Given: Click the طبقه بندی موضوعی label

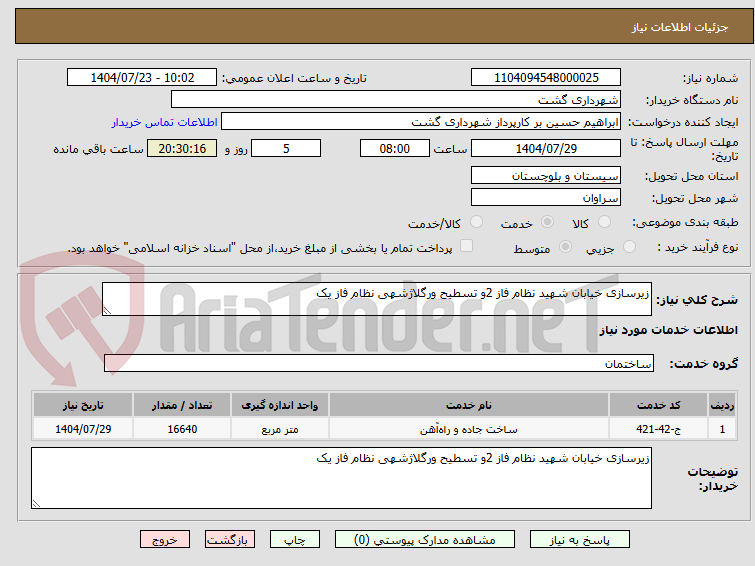Looking at the screenshot, I should tap(685, 222).
